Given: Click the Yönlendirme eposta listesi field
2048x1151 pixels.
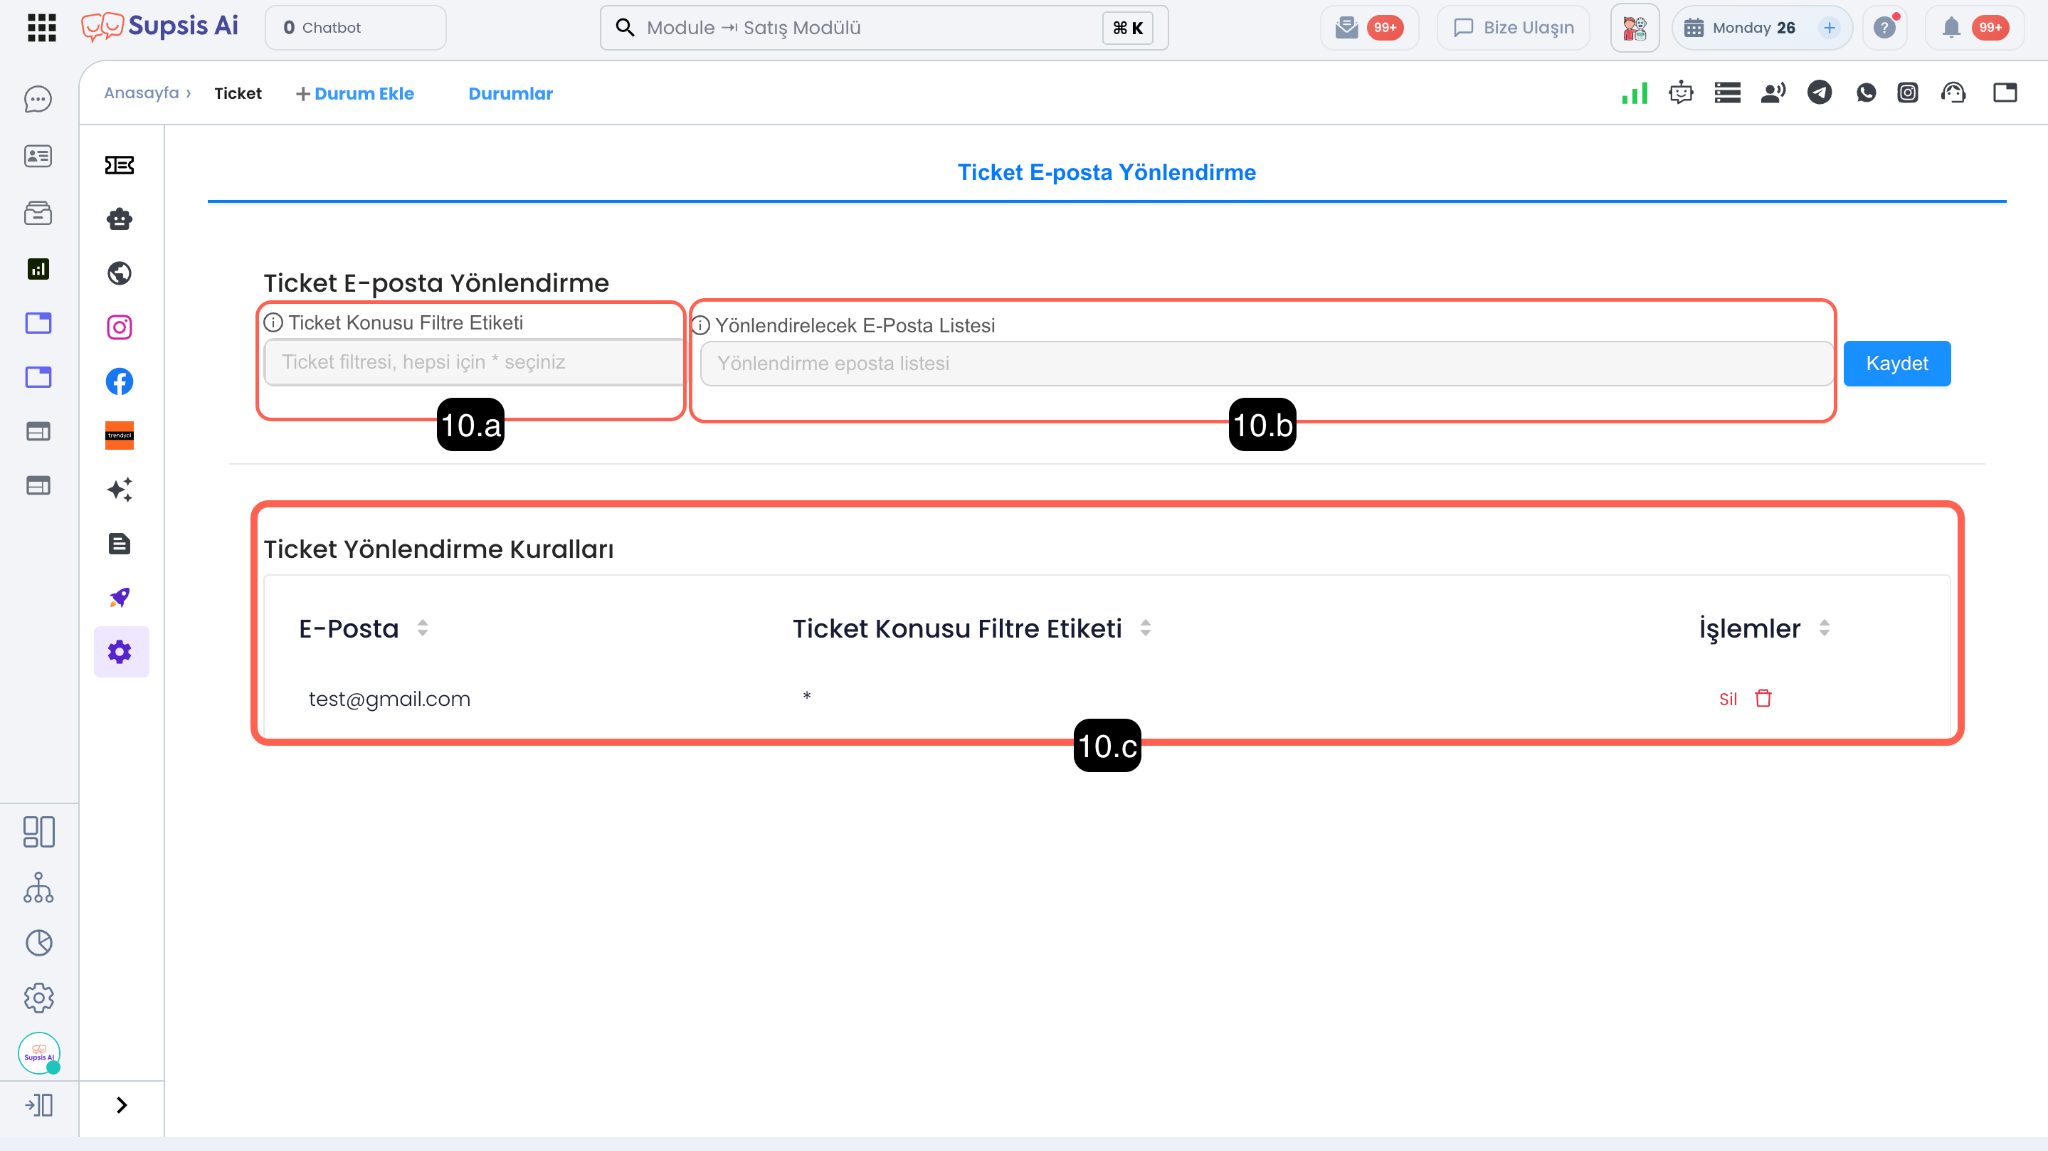Looking at the screenshot, I should click(x=1265, y=364).
